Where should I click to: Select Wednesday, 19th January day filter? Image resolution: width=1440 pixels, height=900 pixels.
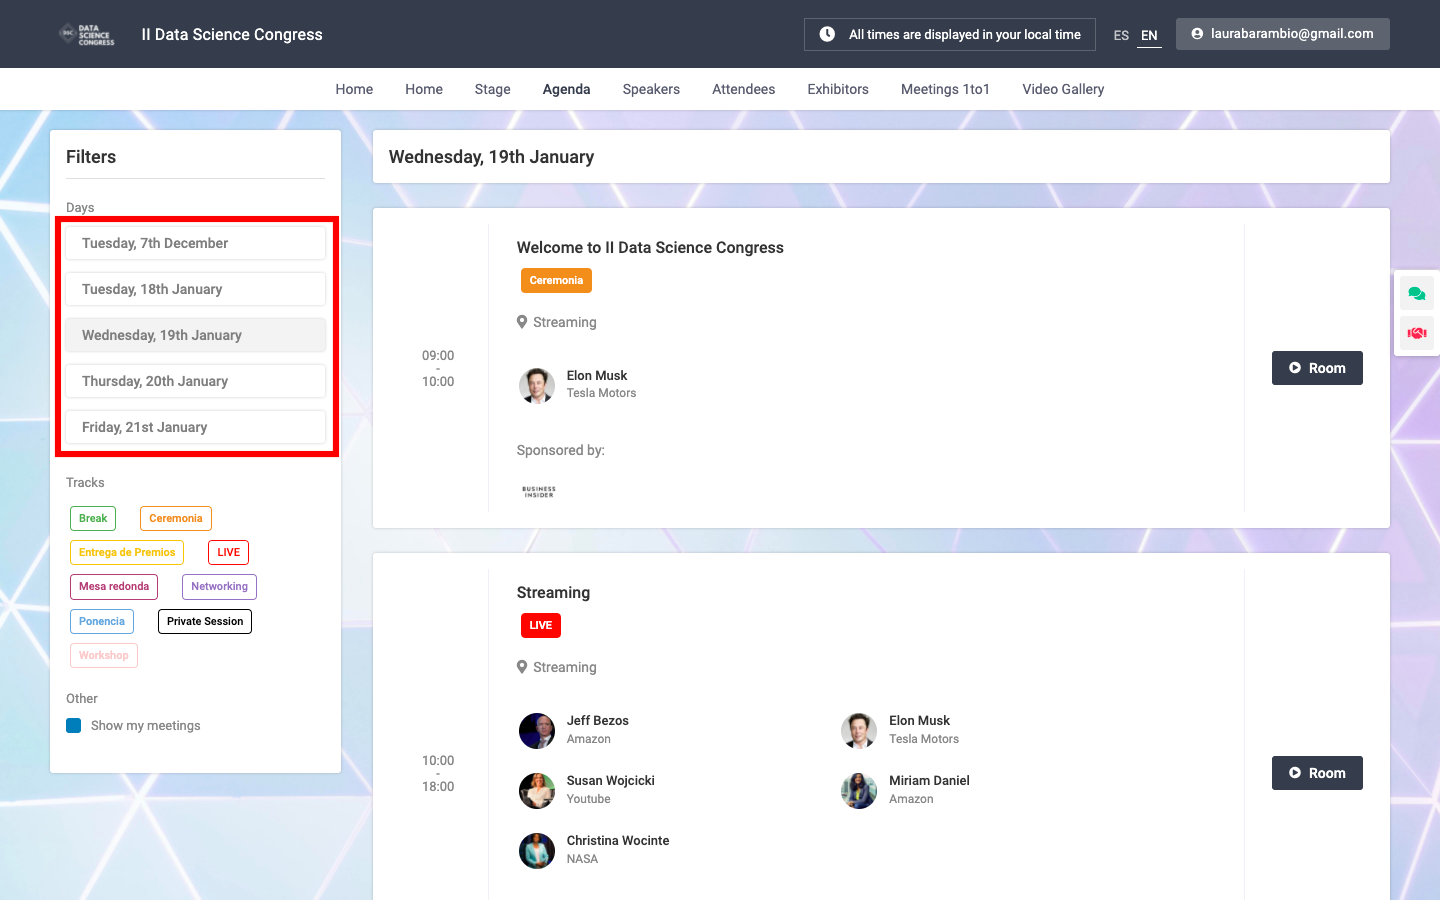196,335
